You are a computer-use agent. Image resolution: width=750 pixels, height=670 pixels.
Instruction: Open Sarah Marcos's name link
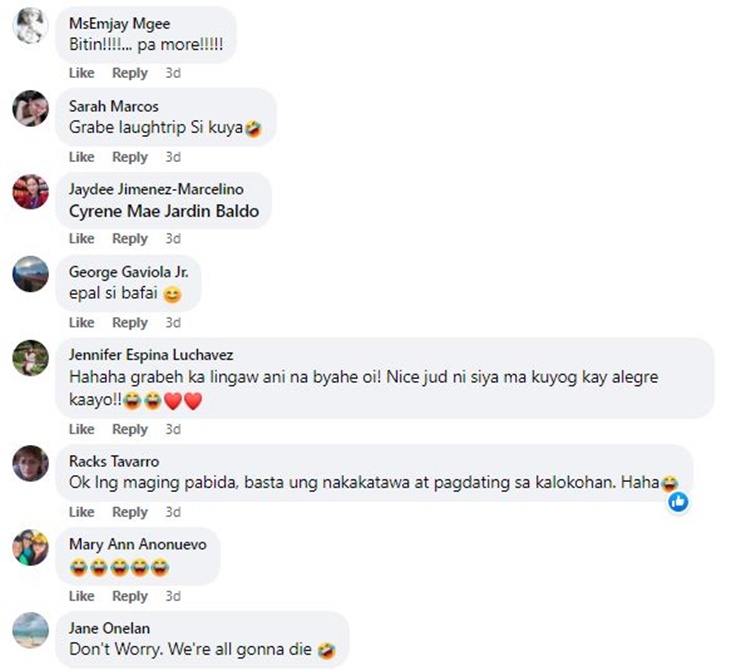tap(113, 106)
